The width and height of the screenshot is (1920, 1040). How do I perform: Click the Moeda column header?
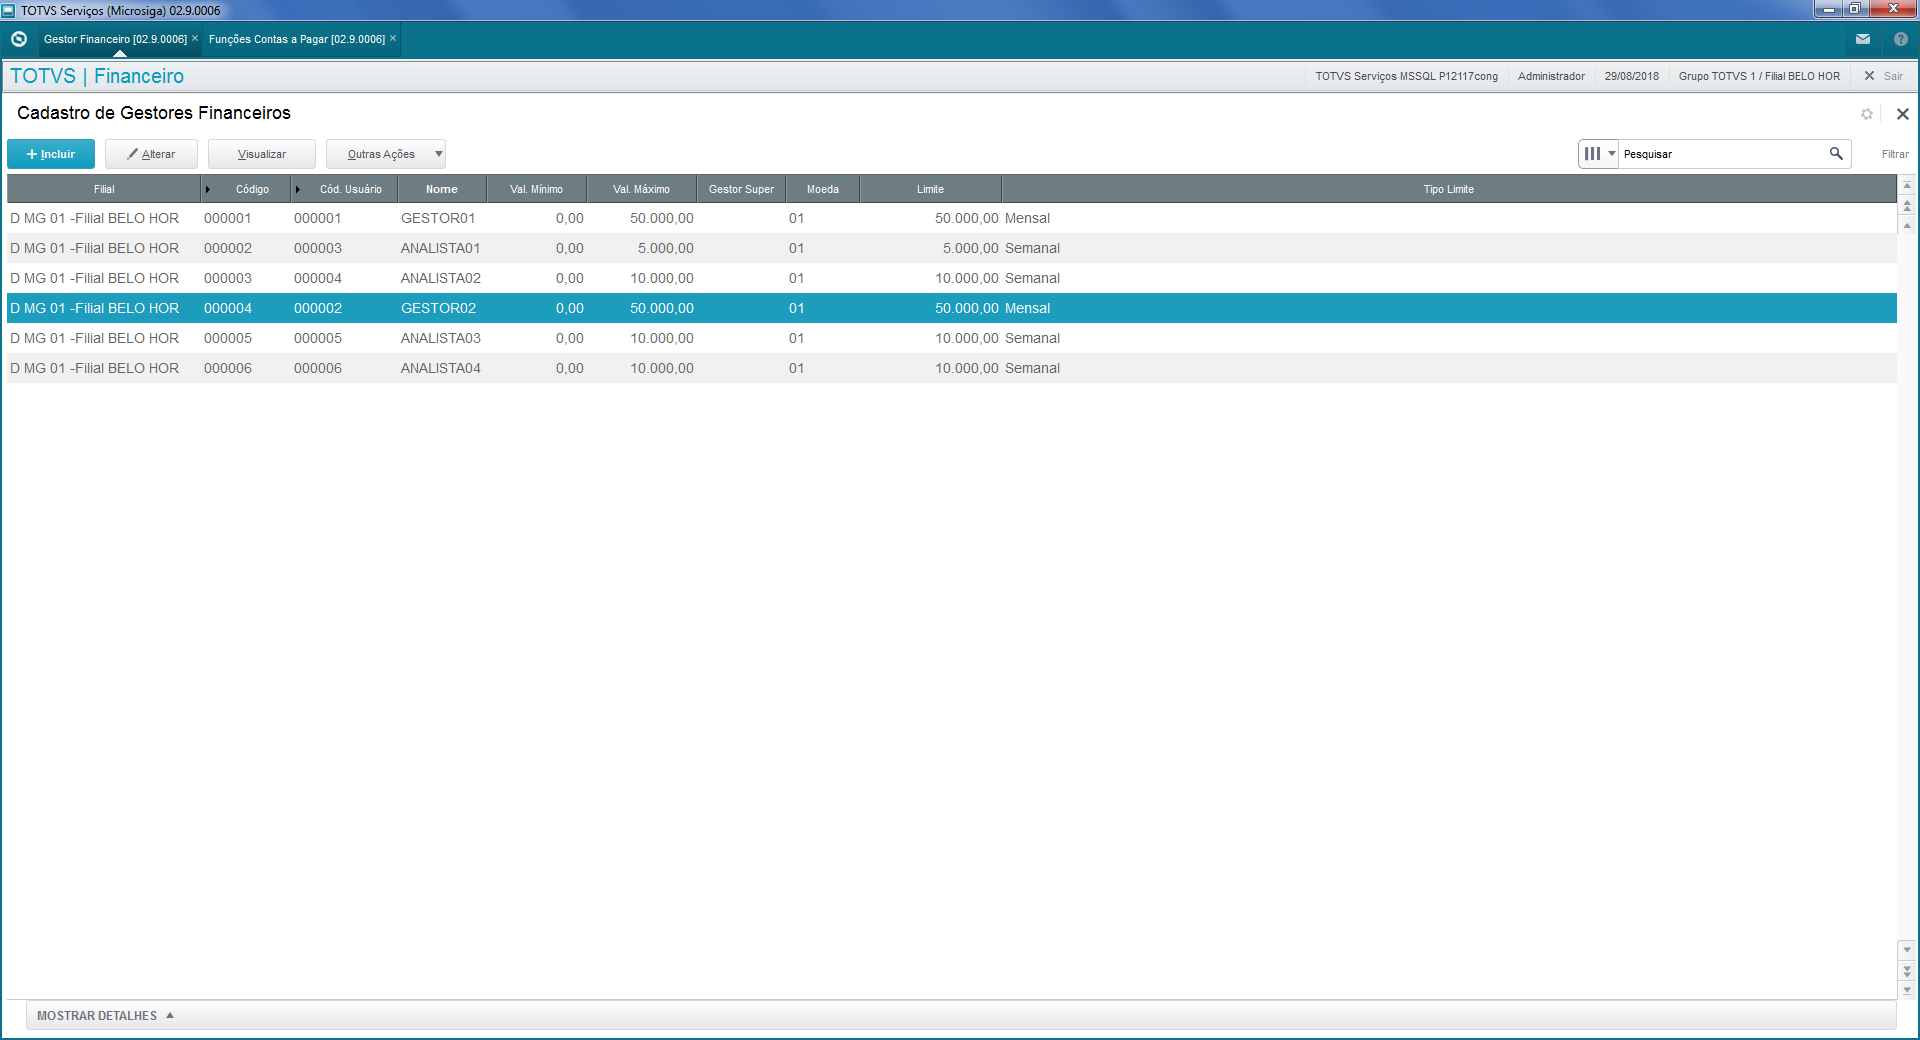[822, 189]
